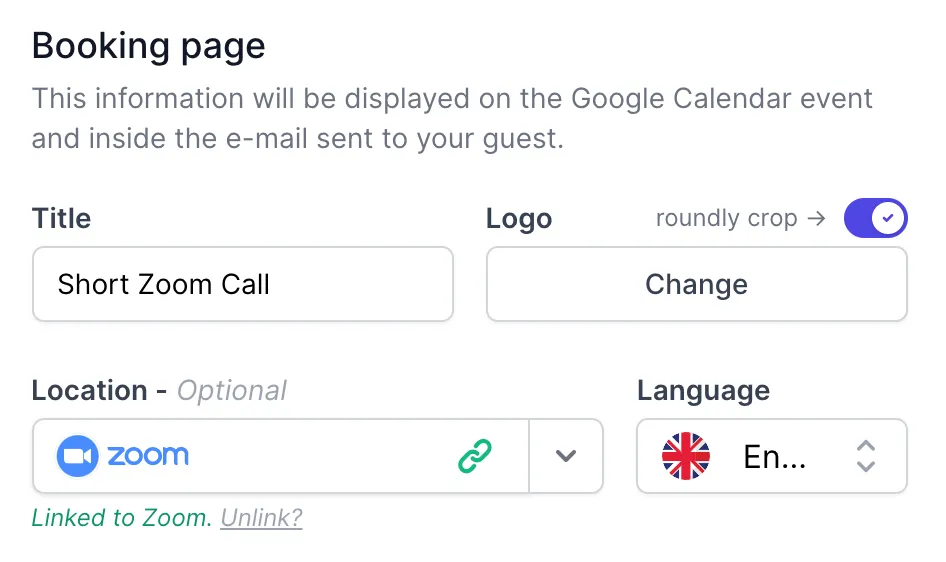The image size is (946, 562).
Task: Focus the Short Zoom Call title field
Action: pos(243,284)
